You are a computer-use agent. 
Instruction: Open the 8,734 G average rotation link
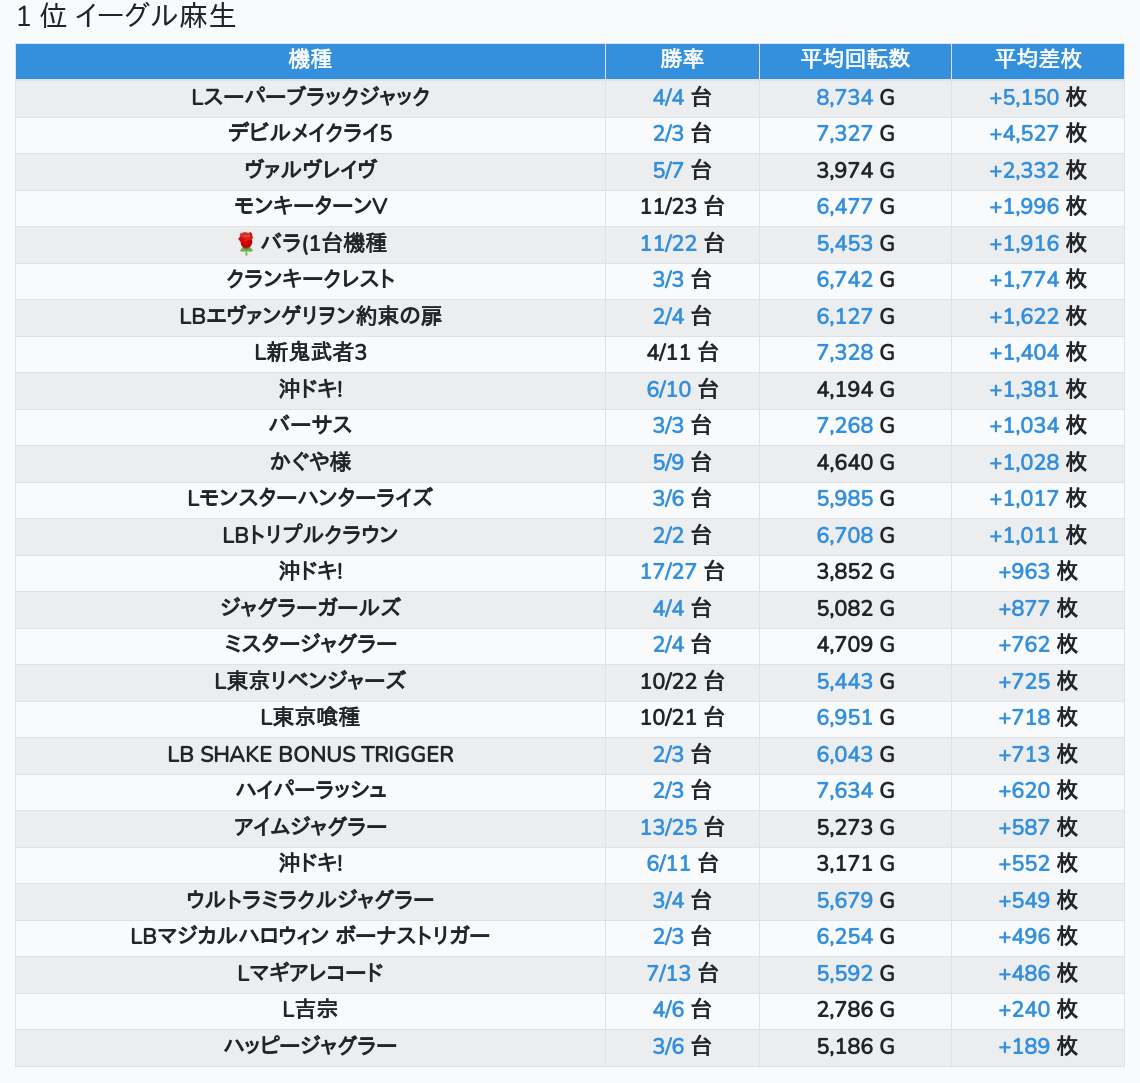point(845,97)
